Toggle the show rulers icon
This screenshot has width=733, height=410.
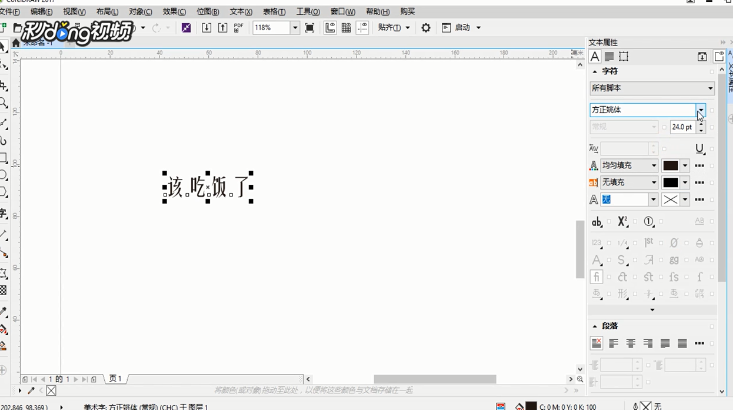[x=330, y=28]
